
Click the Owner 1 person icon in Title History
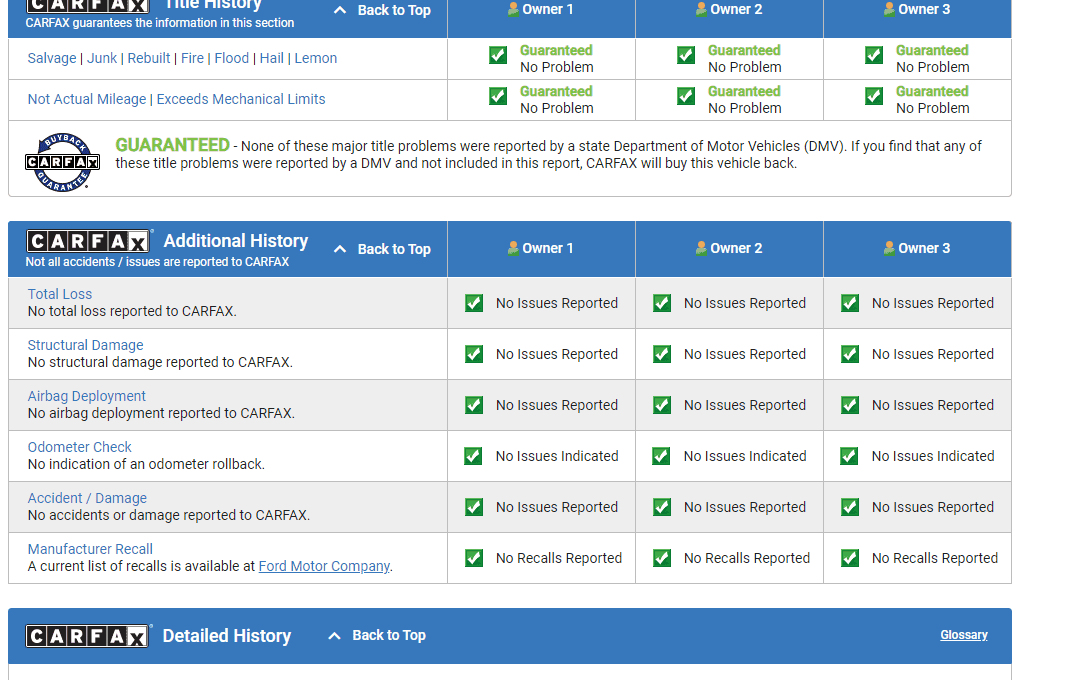point(513,10)
